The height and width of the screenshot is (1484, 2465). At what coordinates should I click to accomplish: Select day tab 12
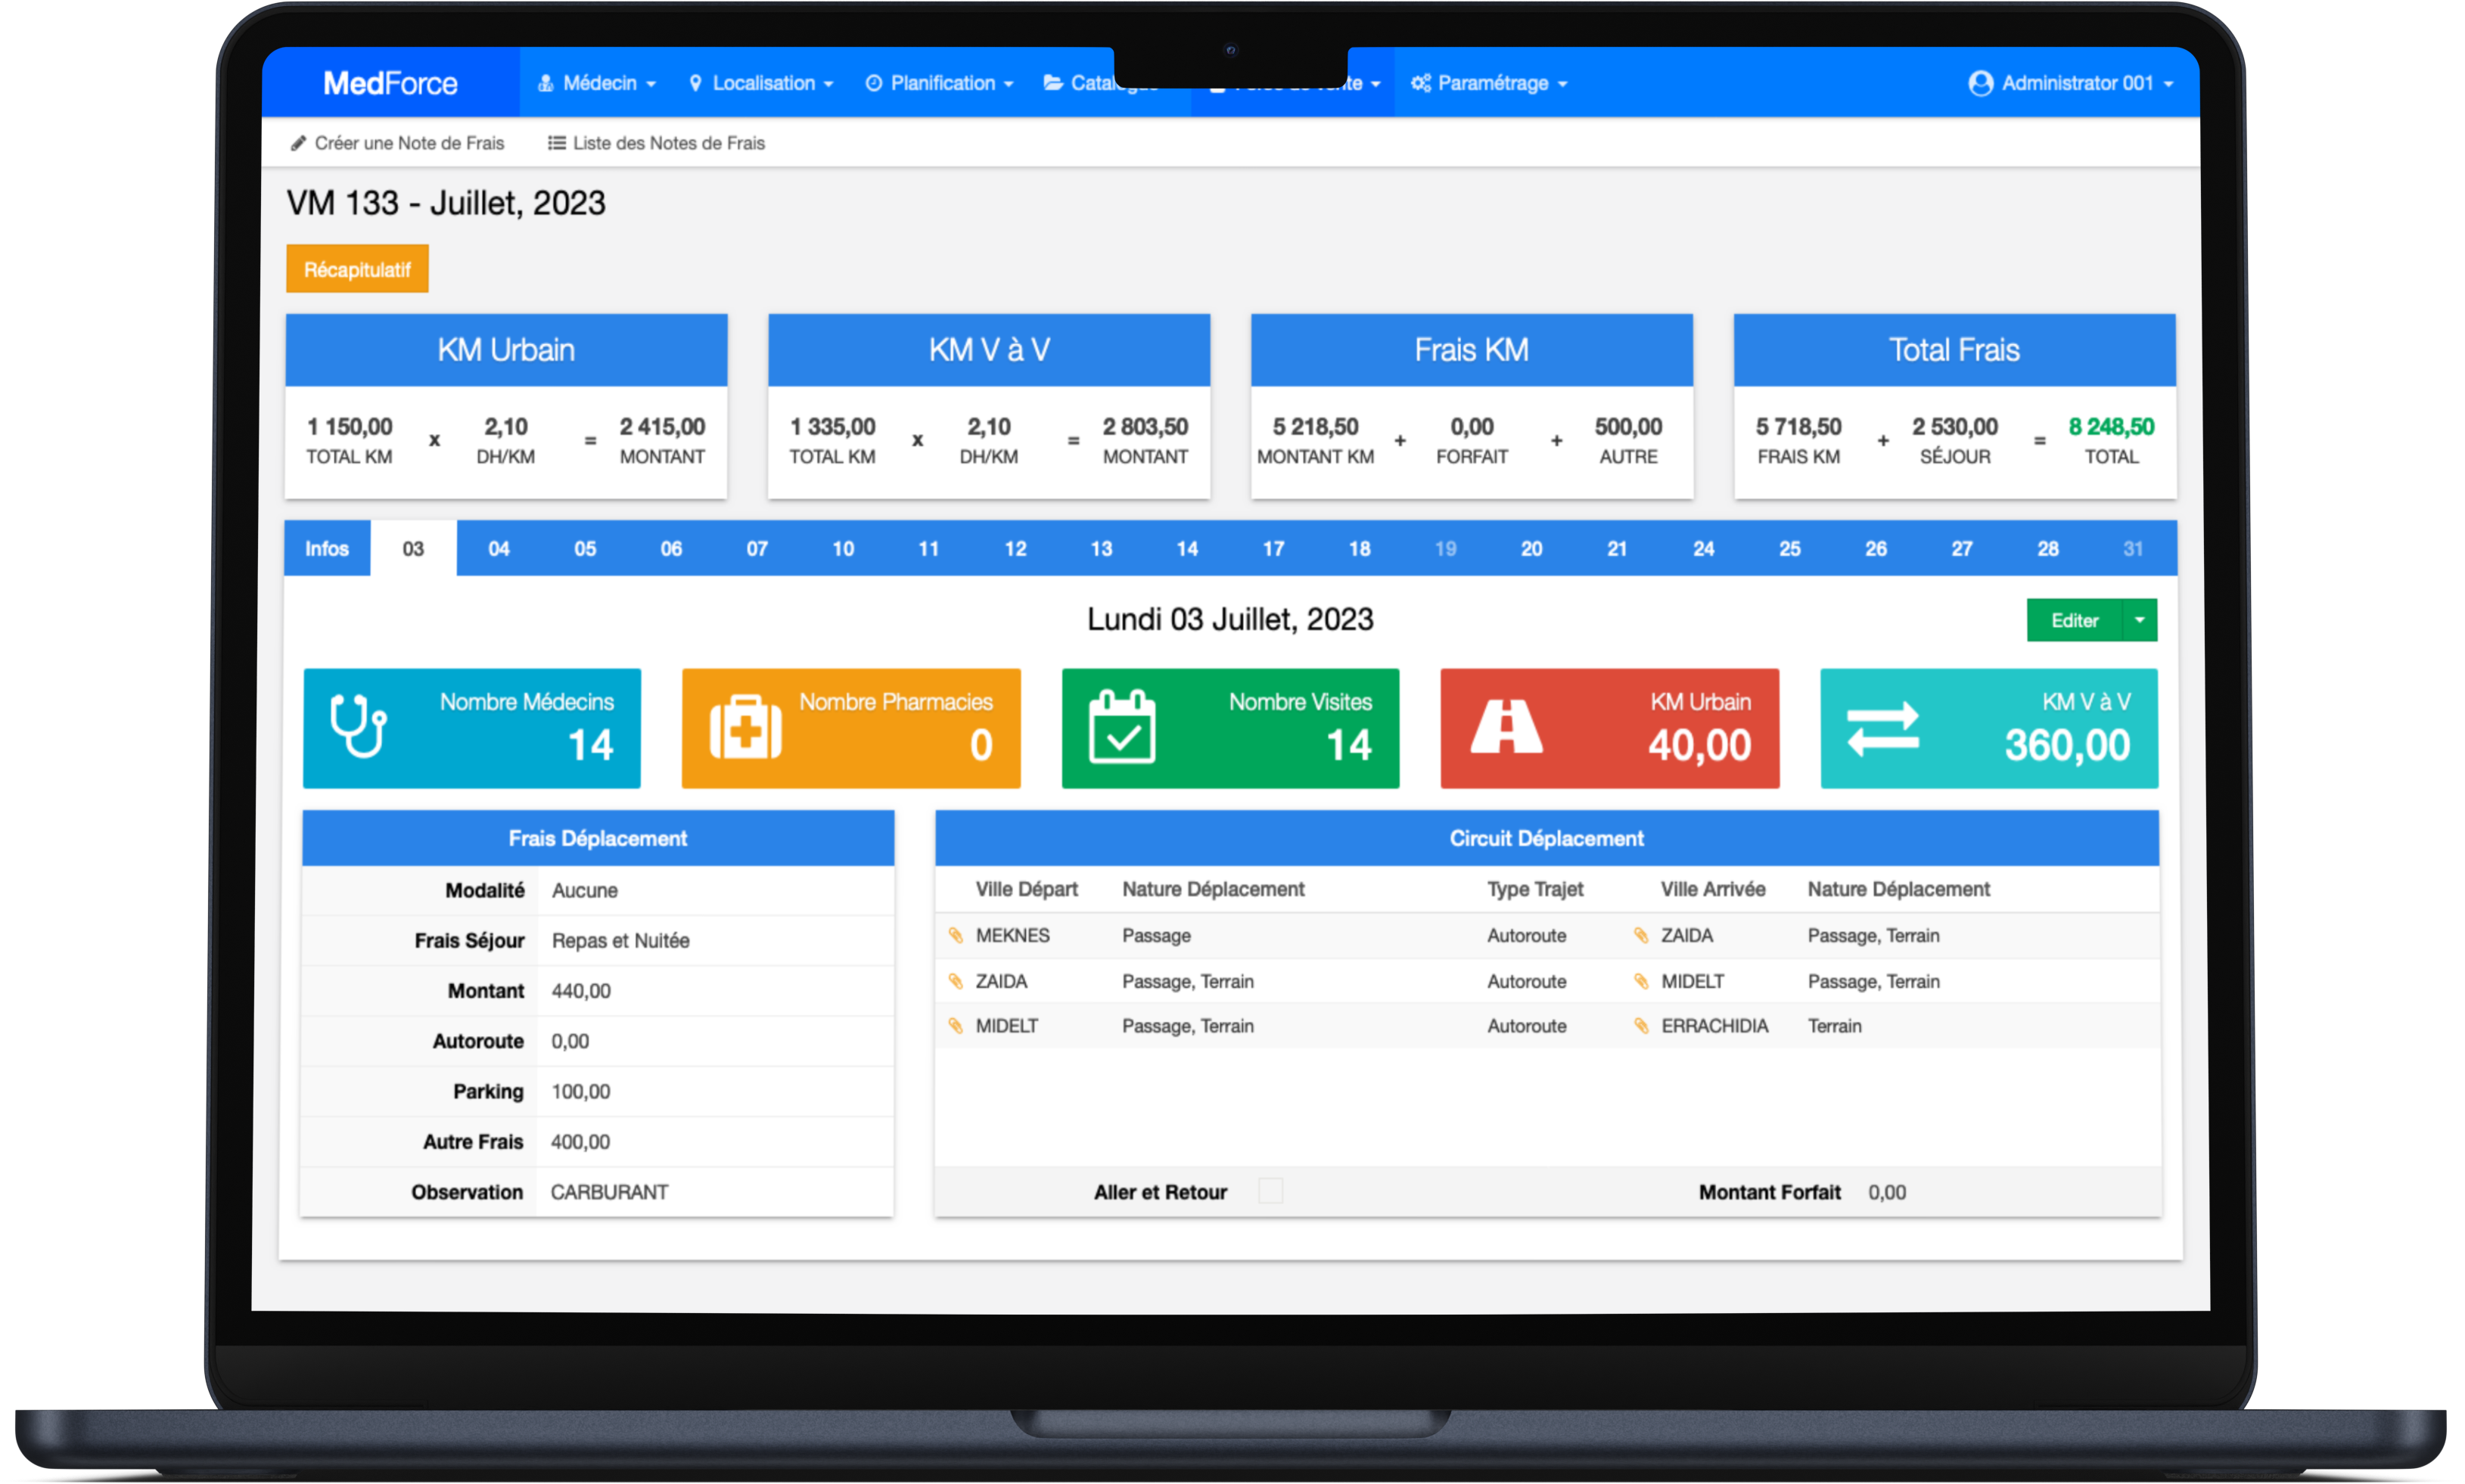pyautogui.click(x=1015, y=548)
